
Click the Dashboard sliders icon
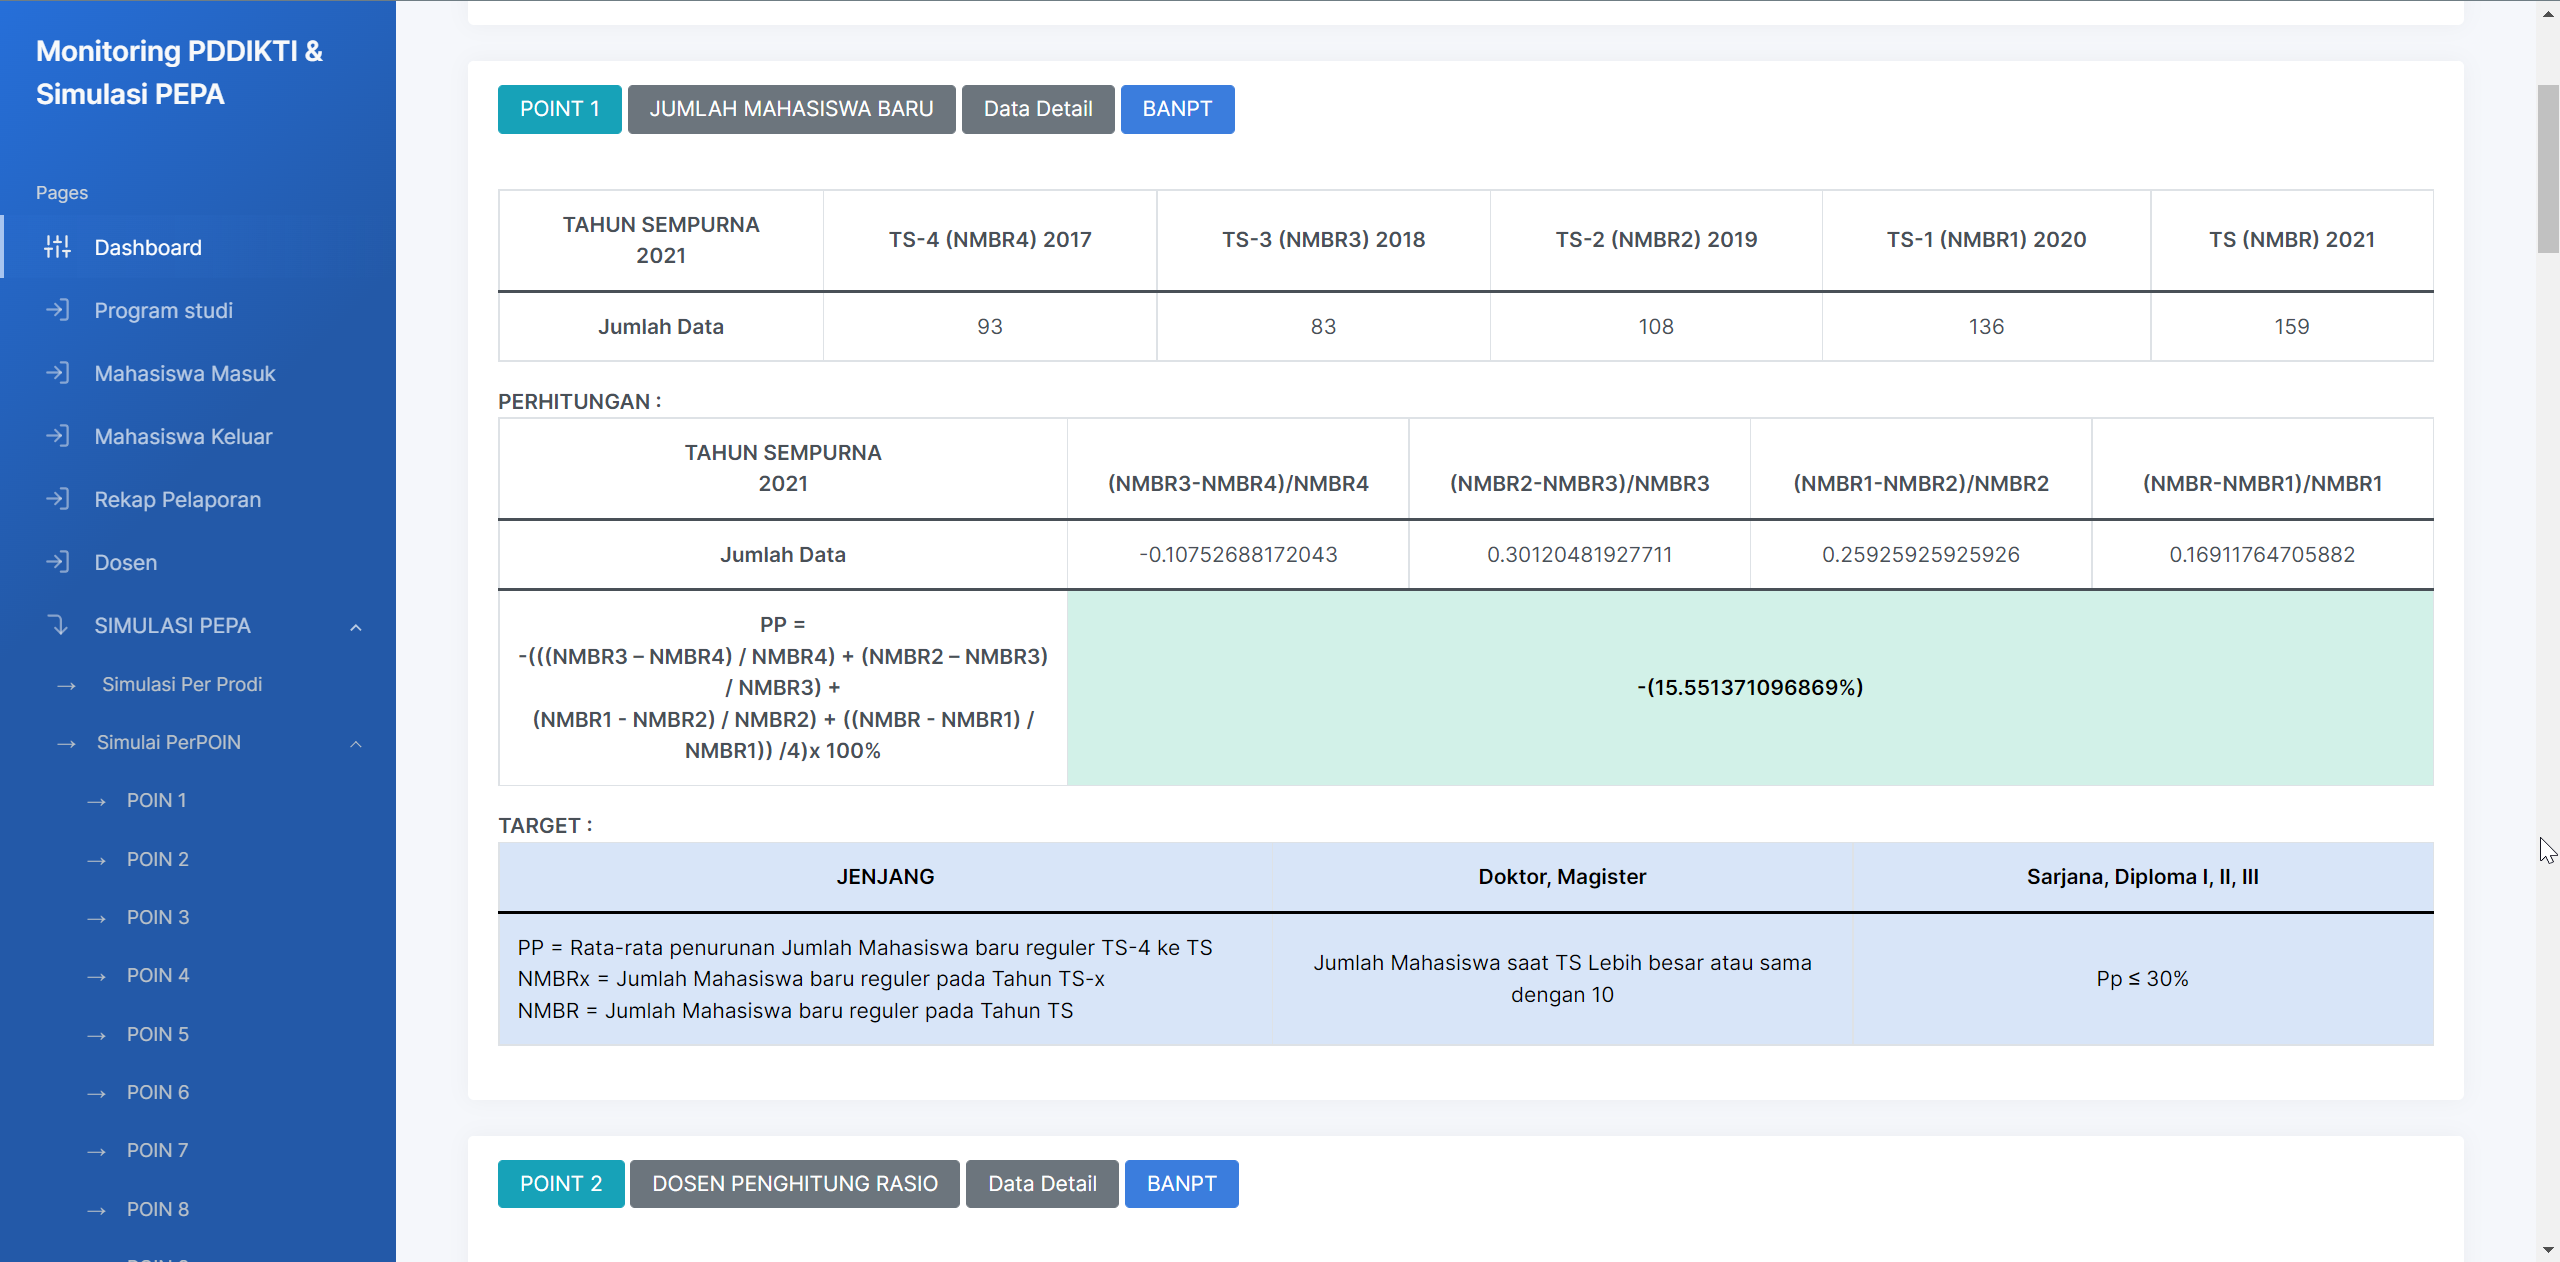[57, 247]
